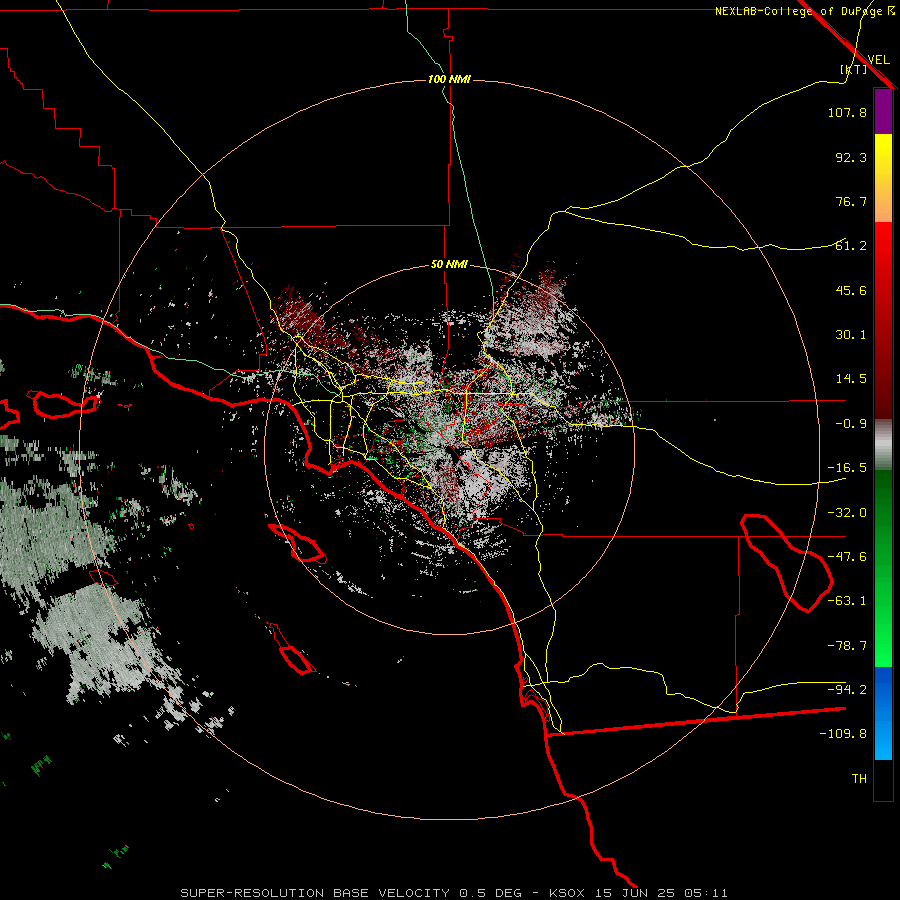Click the 100 NMI range ring label

pyautogui.click(x=449, y=79)
